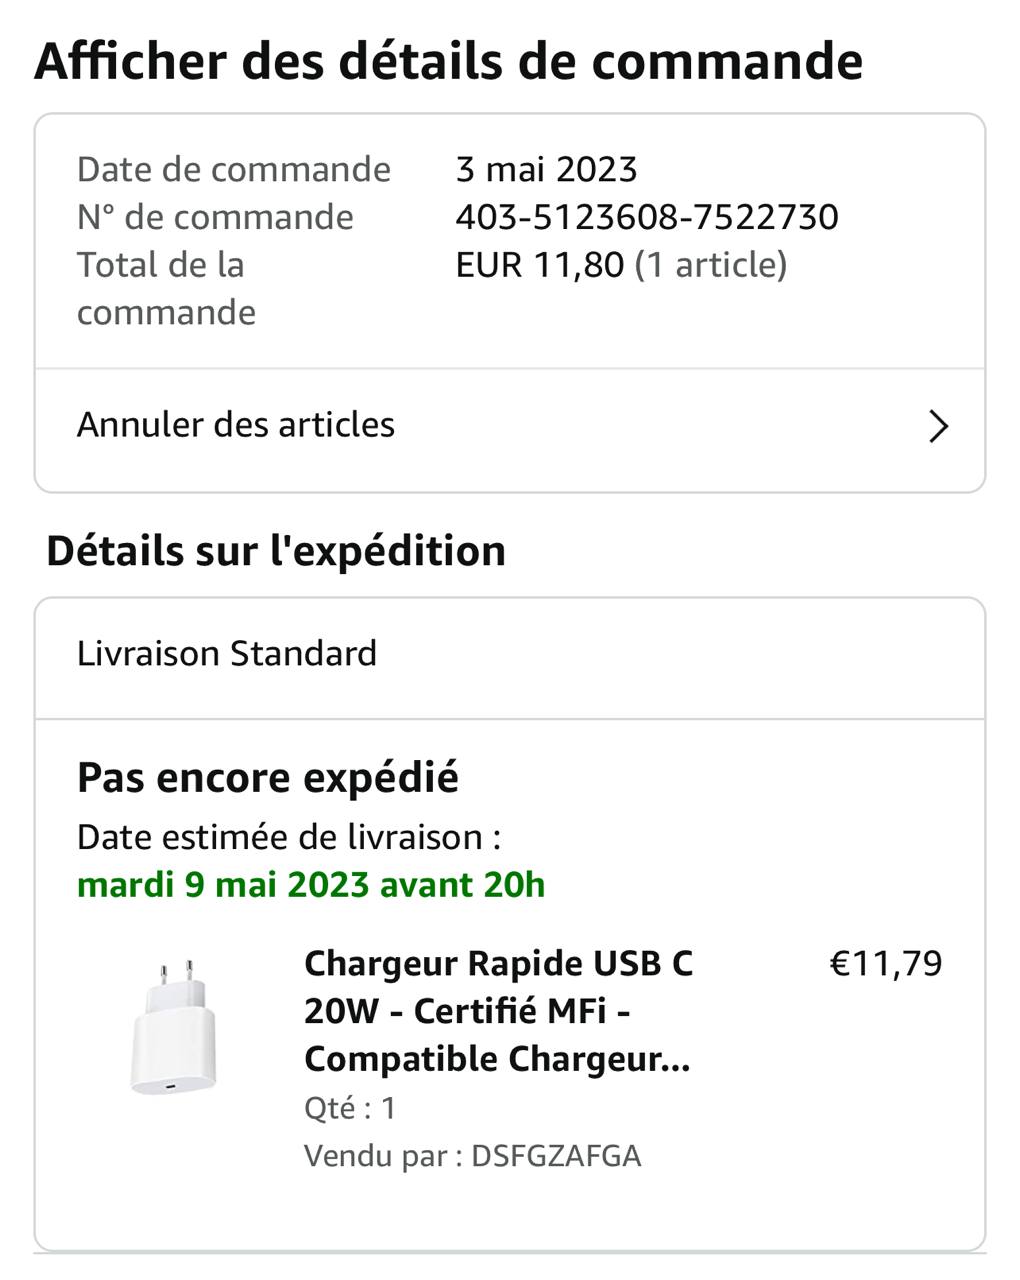
Task: Click the Pas encore expédié status
Action: coord(268,778)
